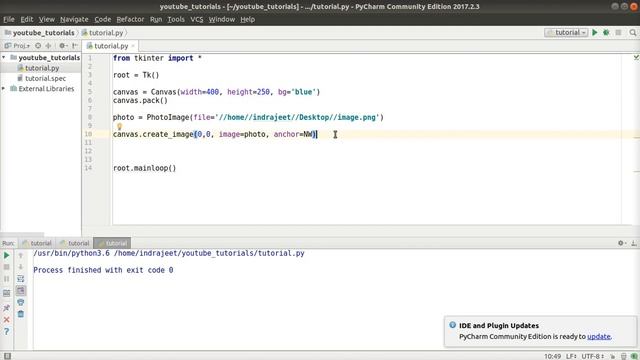Image resolution: width=640 pixels, height=360 pixels.
Task: Open the Run menu
Action: 156,19
